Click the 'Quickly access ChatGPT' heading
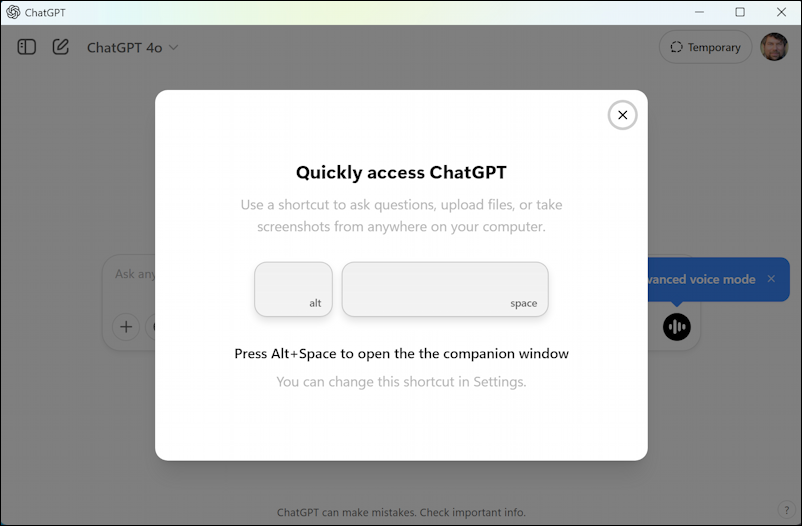The image size is (802, 526). pos(401,172)
